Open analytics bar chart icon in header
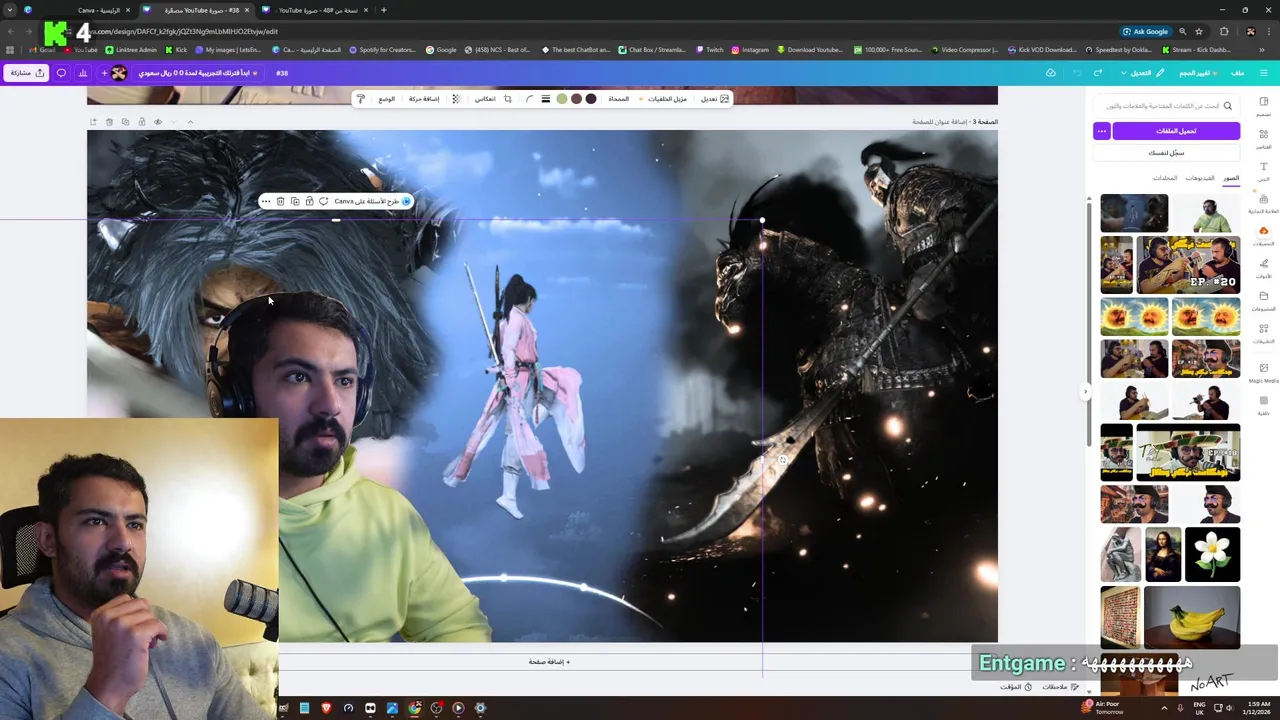The width and height of the screenshot is (1280, 720). click(83, 73)
